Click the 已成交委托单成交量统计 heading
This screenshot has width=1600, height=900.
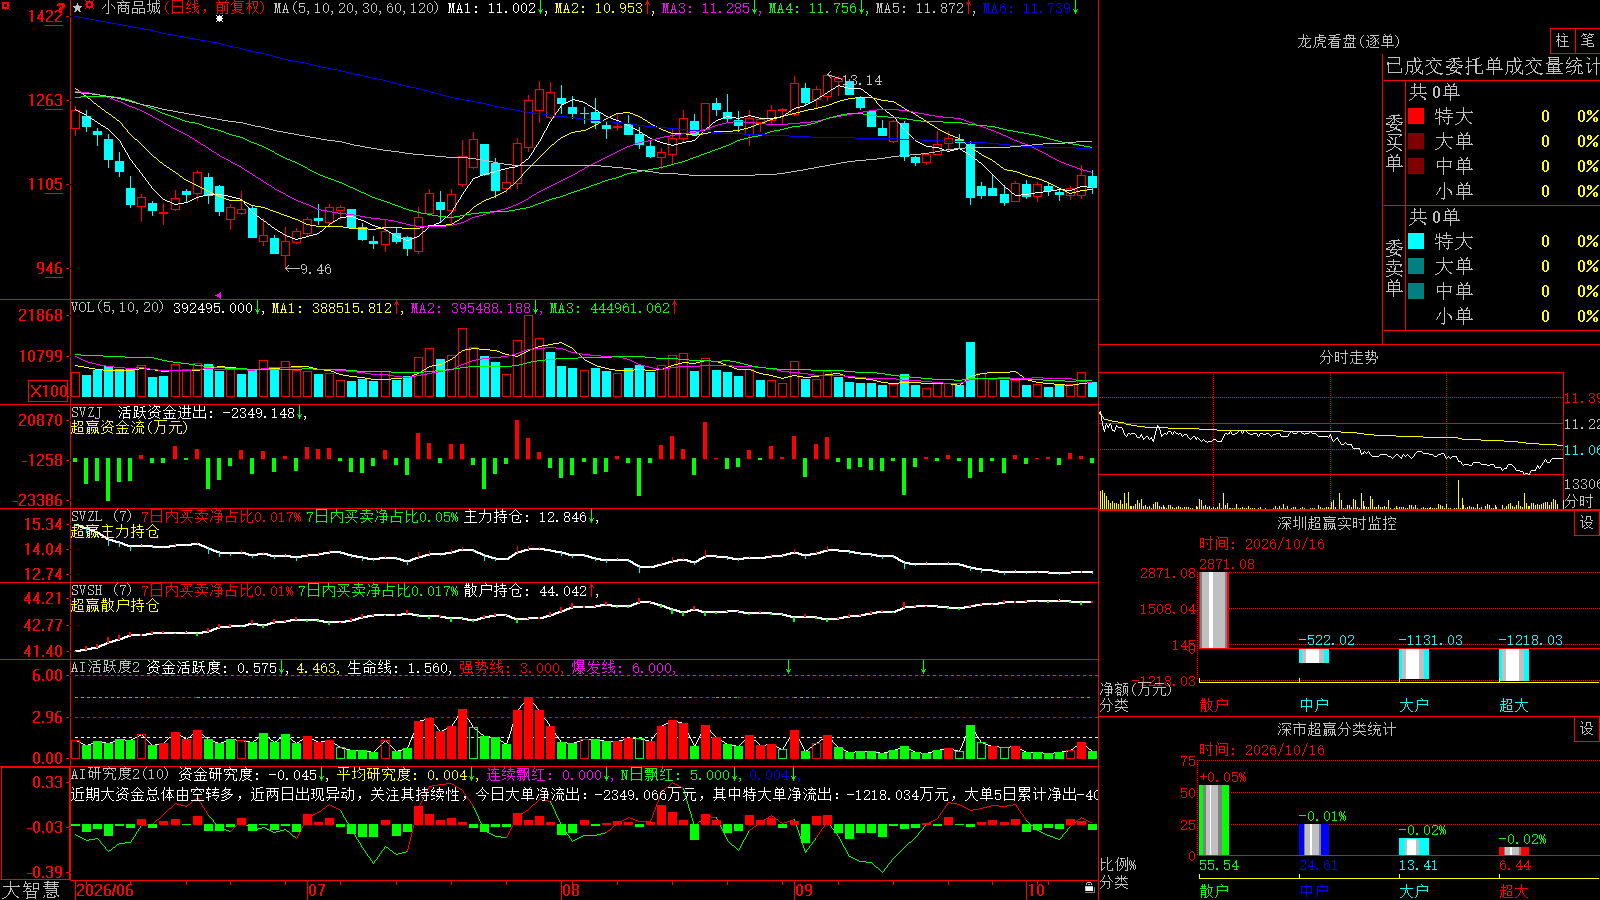point(1492,66)
